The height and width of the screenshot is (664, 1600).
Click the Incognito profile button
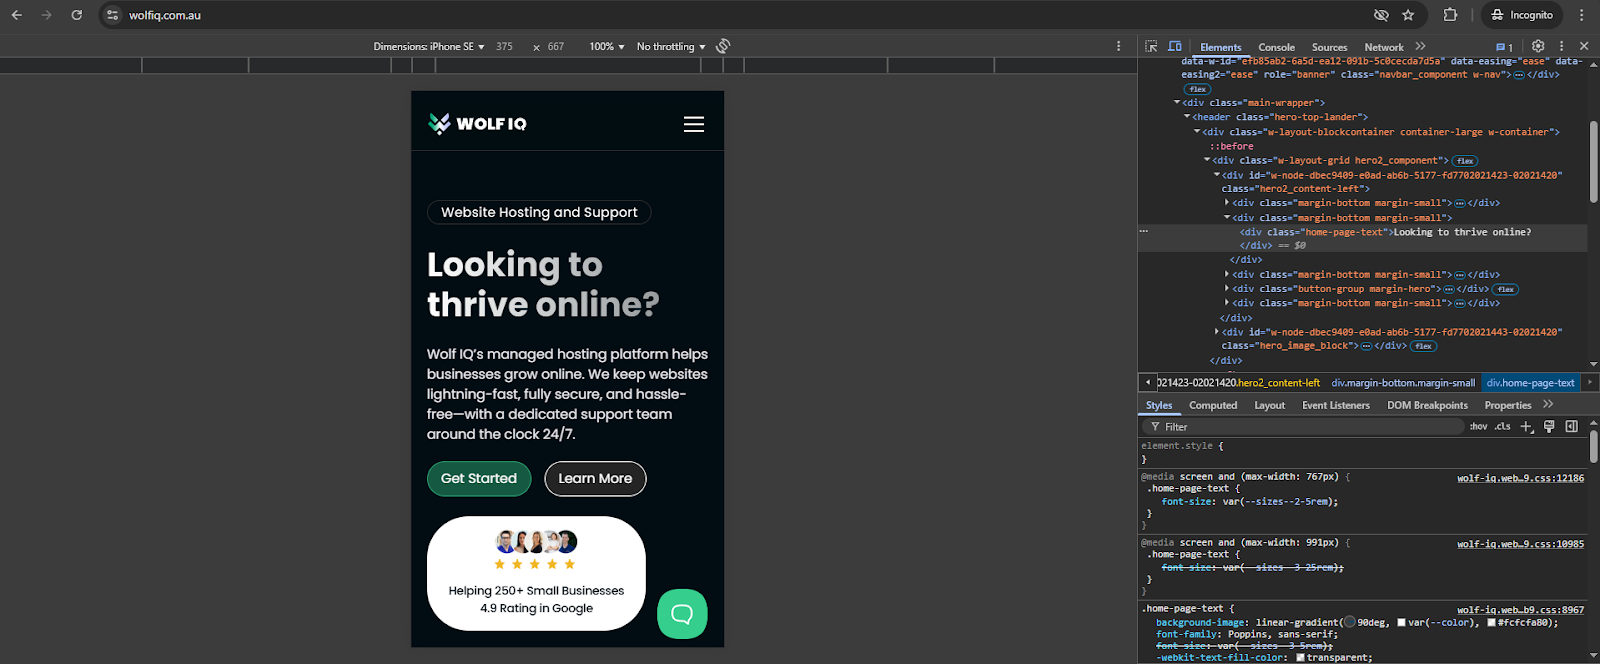click(1522, 15)
